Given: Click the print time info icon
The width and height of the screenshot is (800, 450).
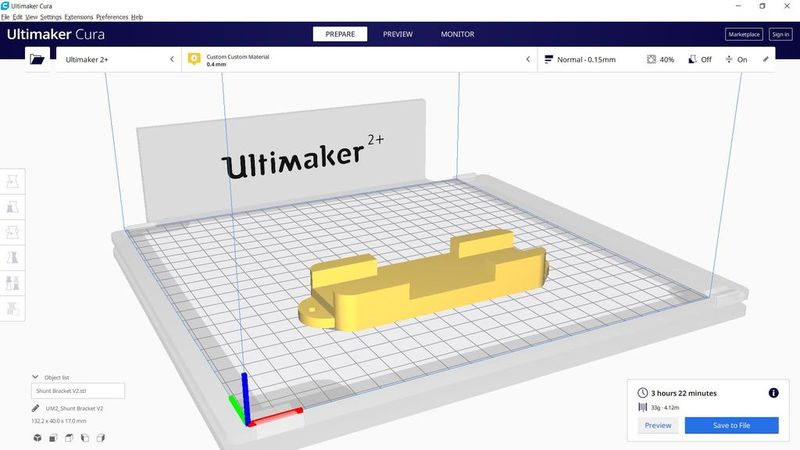Looking at the screenshot, I should [773, 393].
